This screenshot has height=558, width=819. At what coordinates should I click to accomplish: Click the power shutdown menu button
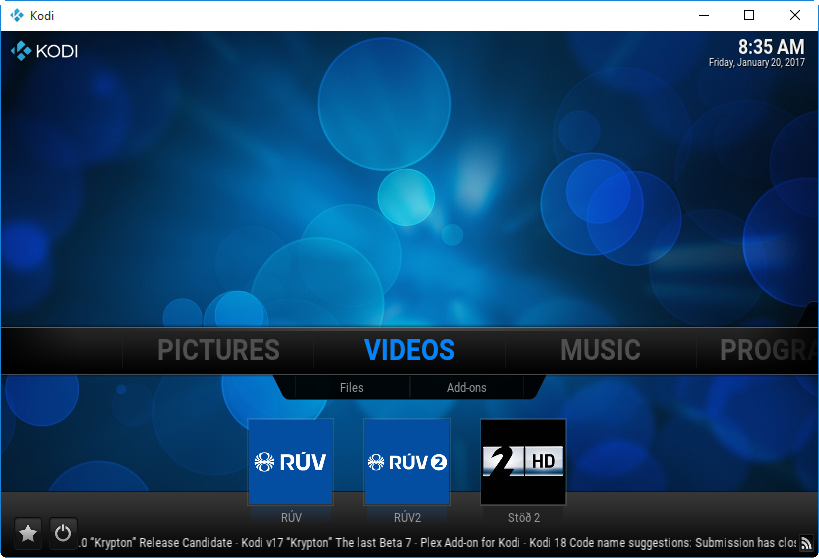(x=63, y=533)
